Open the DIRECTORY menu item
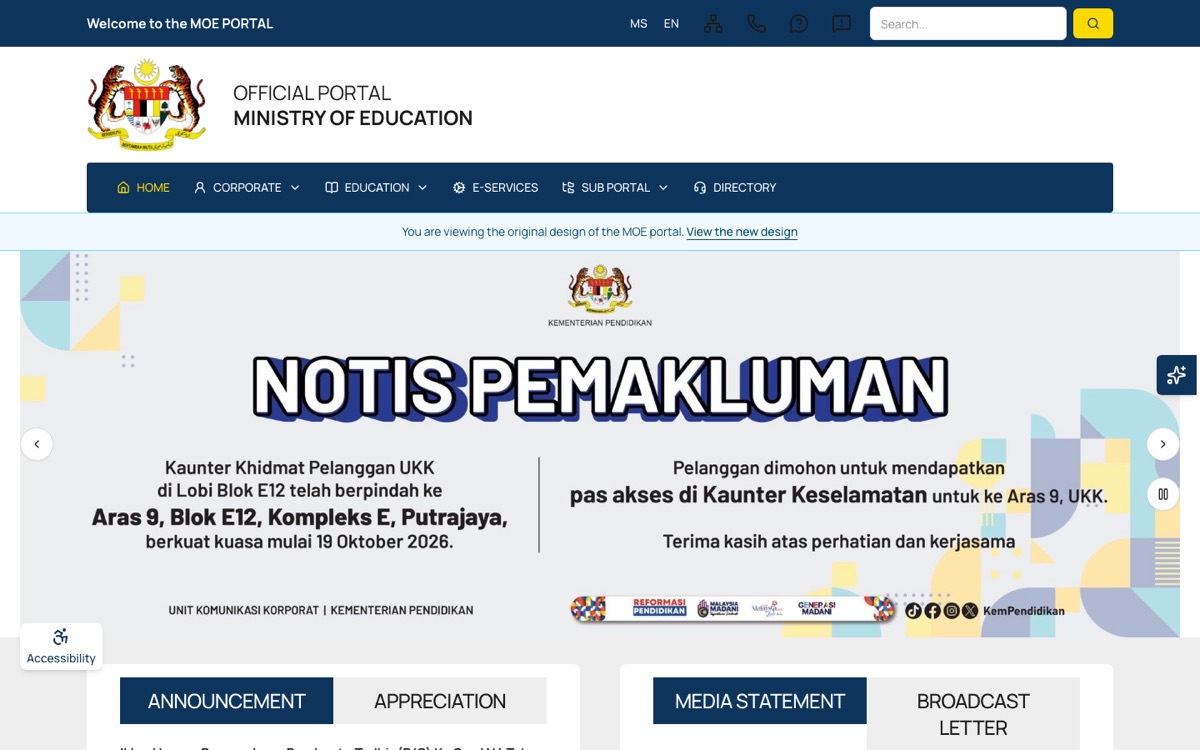The height and width of the screenshot is (750, 1200). click(x=735, y=187)
